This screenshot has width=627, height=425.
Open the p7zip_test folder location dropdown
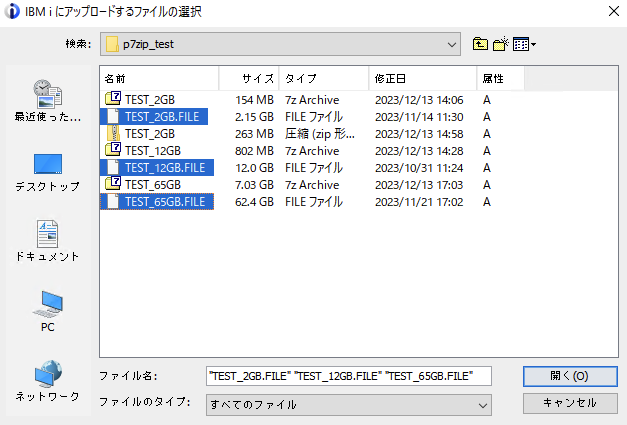(x=280, y=44)
